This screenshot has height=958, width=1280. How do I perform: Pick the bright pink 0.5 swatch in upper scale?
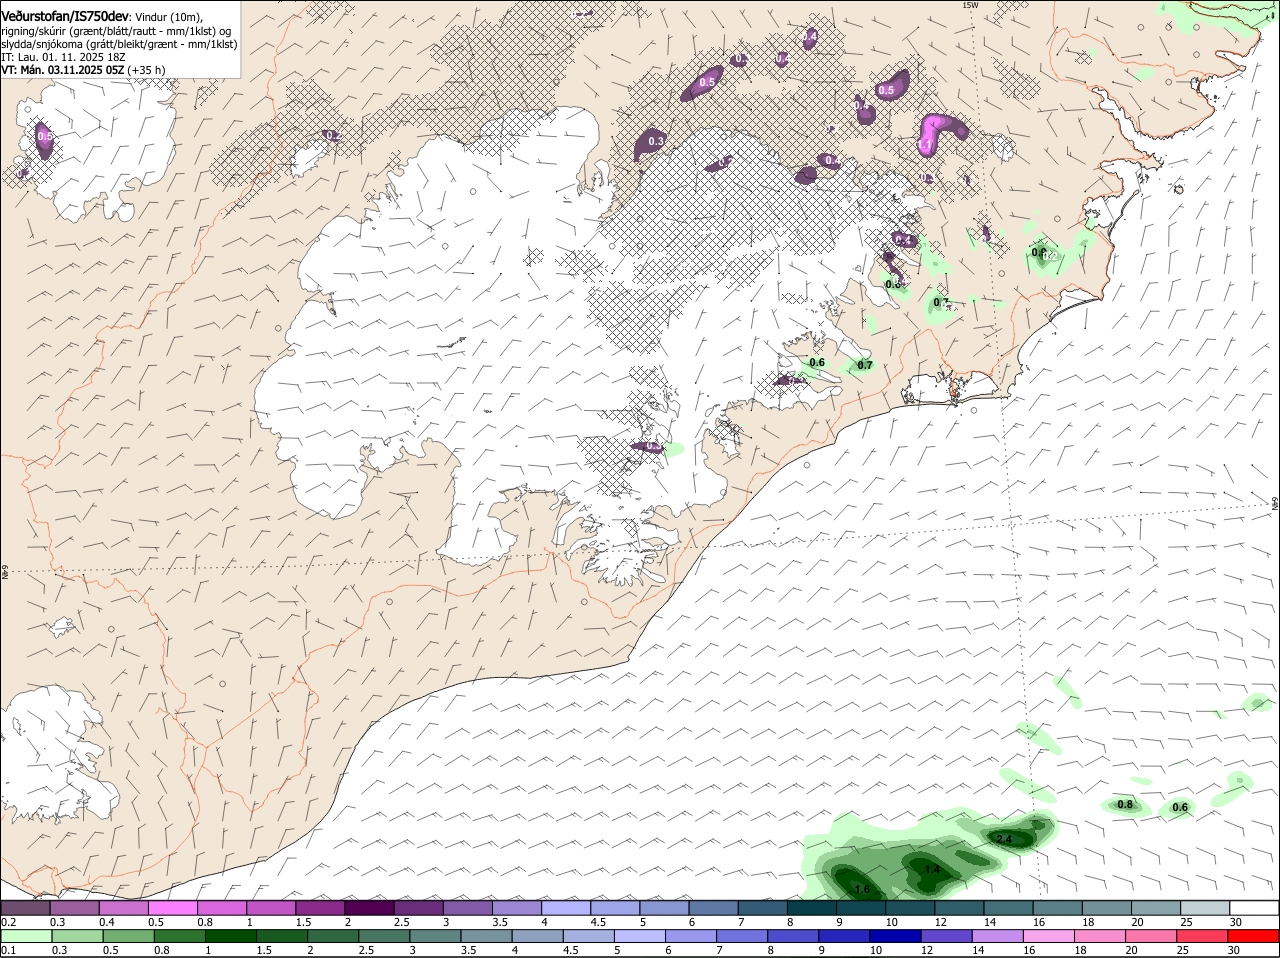[x=173, y=908]
